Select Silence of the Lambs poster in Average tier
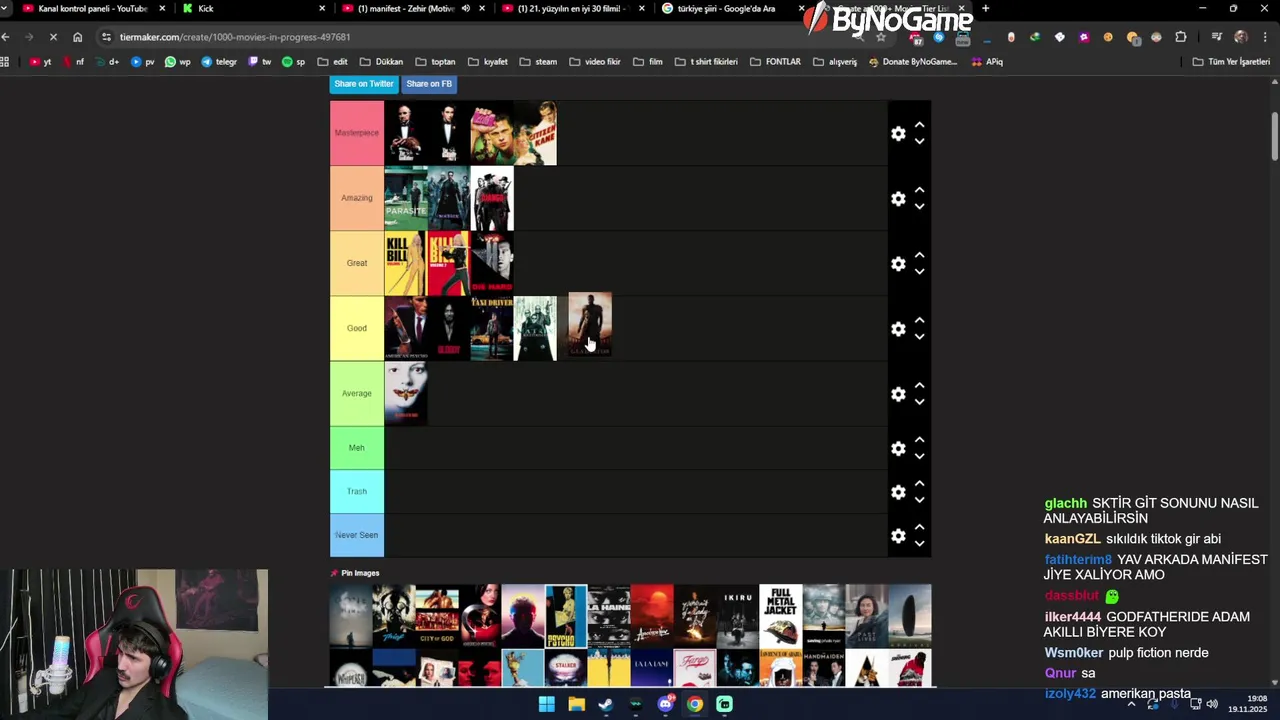 click(x=406, y=393)
